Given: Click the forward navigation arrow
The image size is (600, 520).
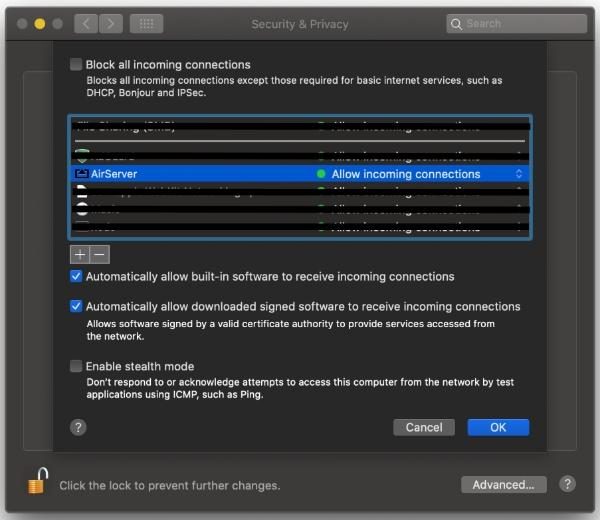Looking at the screenshot, I should click(x=111, y=24).
